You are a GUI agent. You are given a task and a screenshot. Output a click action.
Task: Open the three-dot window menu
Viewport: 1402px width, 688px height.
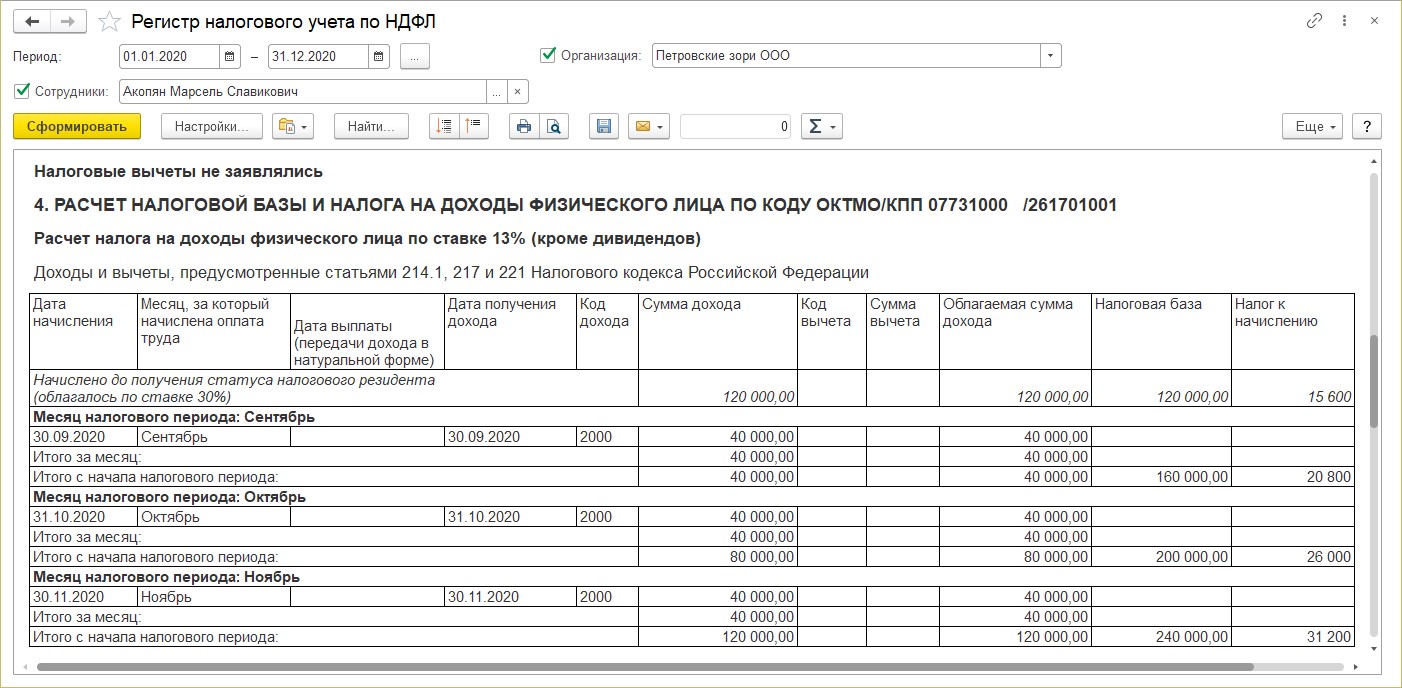(x=1347, y=21)
